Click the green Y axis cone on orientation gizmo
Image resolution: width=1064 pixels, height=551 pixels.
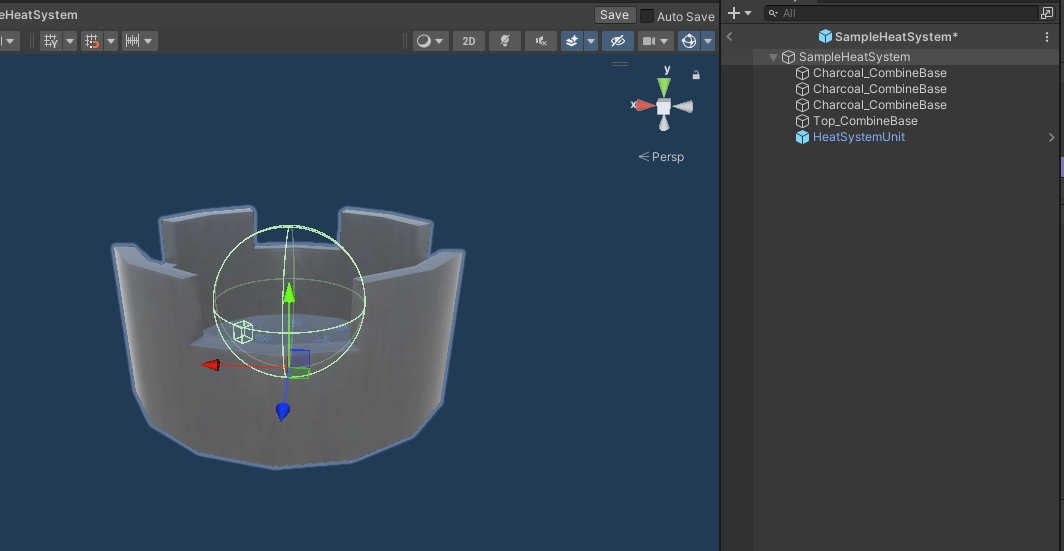click(664, 86)
